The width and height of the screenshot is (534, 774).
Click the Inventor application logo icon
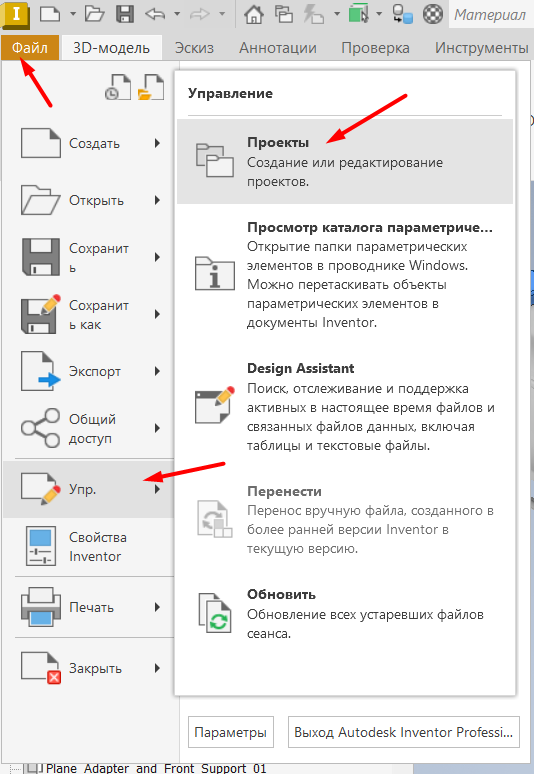click(15, 15)
